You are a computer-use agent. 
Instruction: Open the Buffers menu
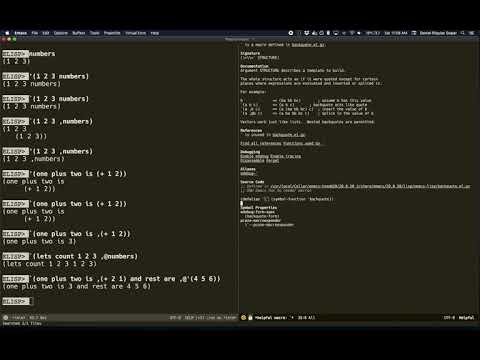tap(79, 33)
